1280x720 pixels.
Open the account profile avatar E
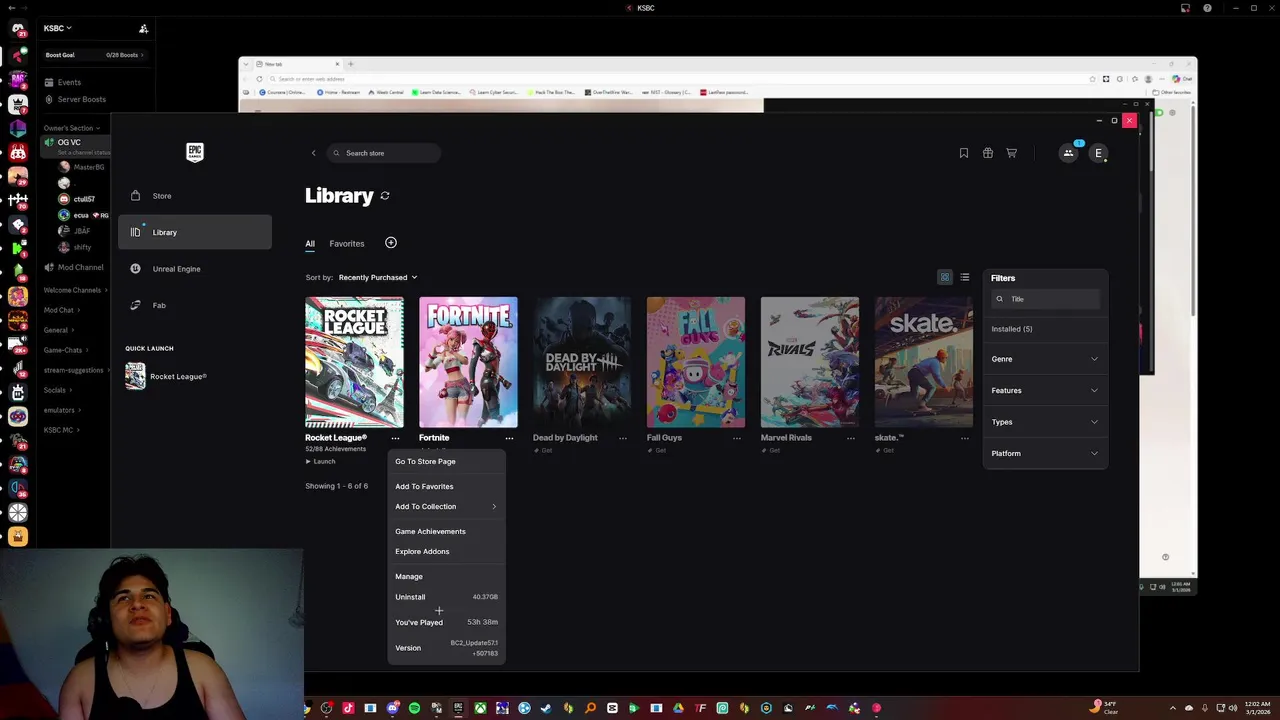(x=1098, y=153)
